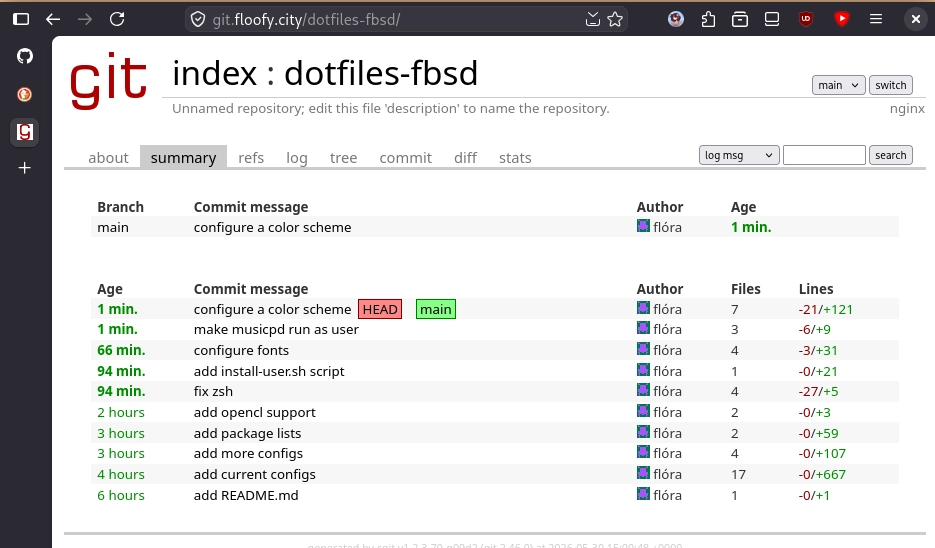
Task: Focus the search text field
Action: (823, 155)
